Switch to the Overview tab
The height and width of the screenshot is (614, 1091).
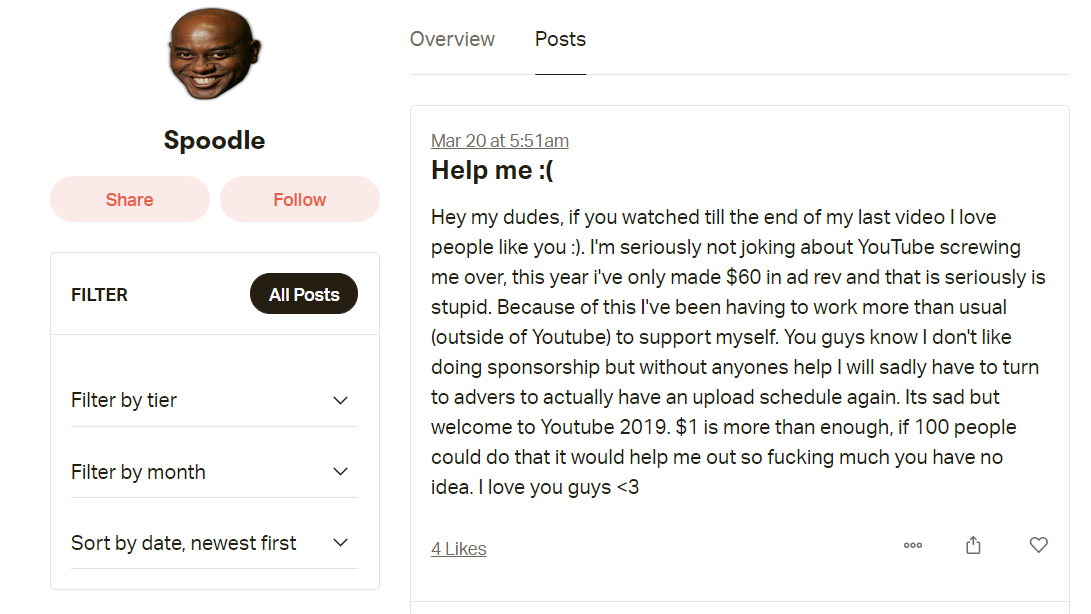point(452,39)
